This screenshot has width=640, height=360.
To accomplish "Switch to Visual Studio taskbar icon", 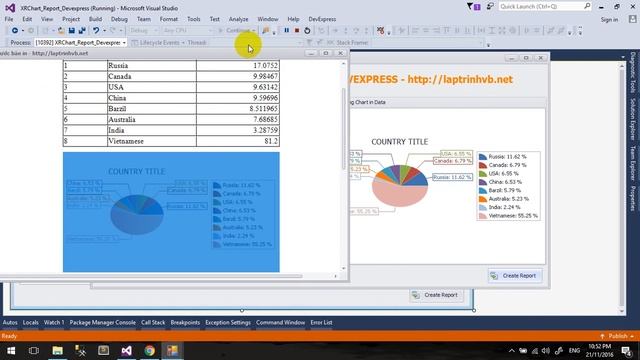I will pos(127,351).
